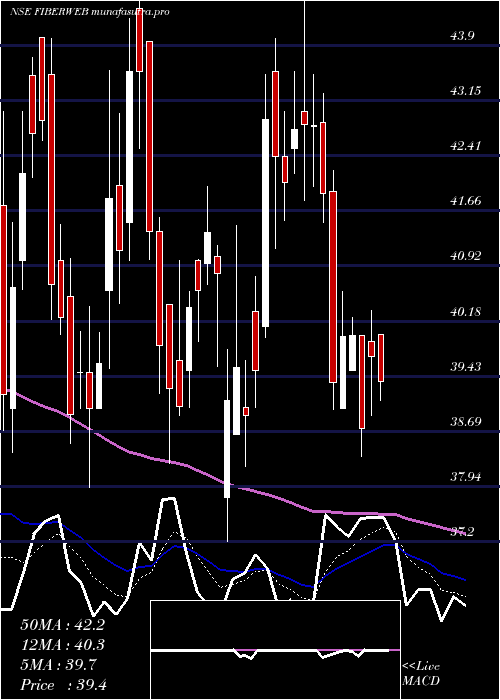Select the 39.43 price axis label

click(x=466, y=367)
